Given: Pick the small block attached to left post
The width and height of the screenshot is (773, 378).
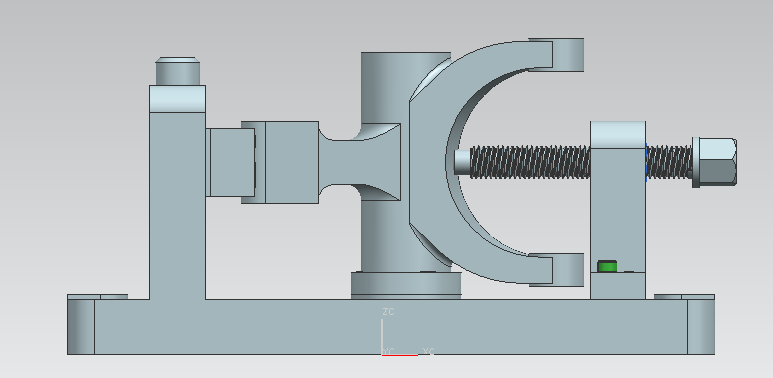Looking at the screenshot, I should (x=231, y=162).
